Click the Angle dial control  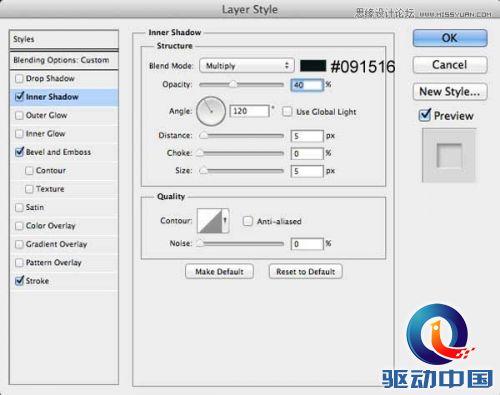[x=211, y=111]
